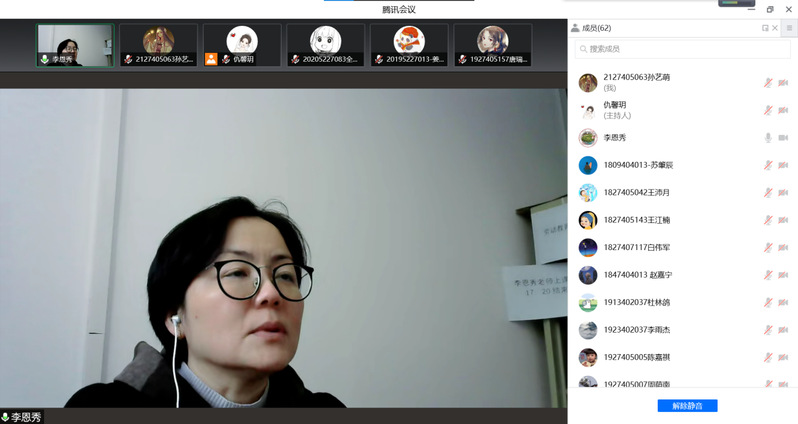Close the members panel
This screenshot has height=424, width=798.
(x=775, y=28)
